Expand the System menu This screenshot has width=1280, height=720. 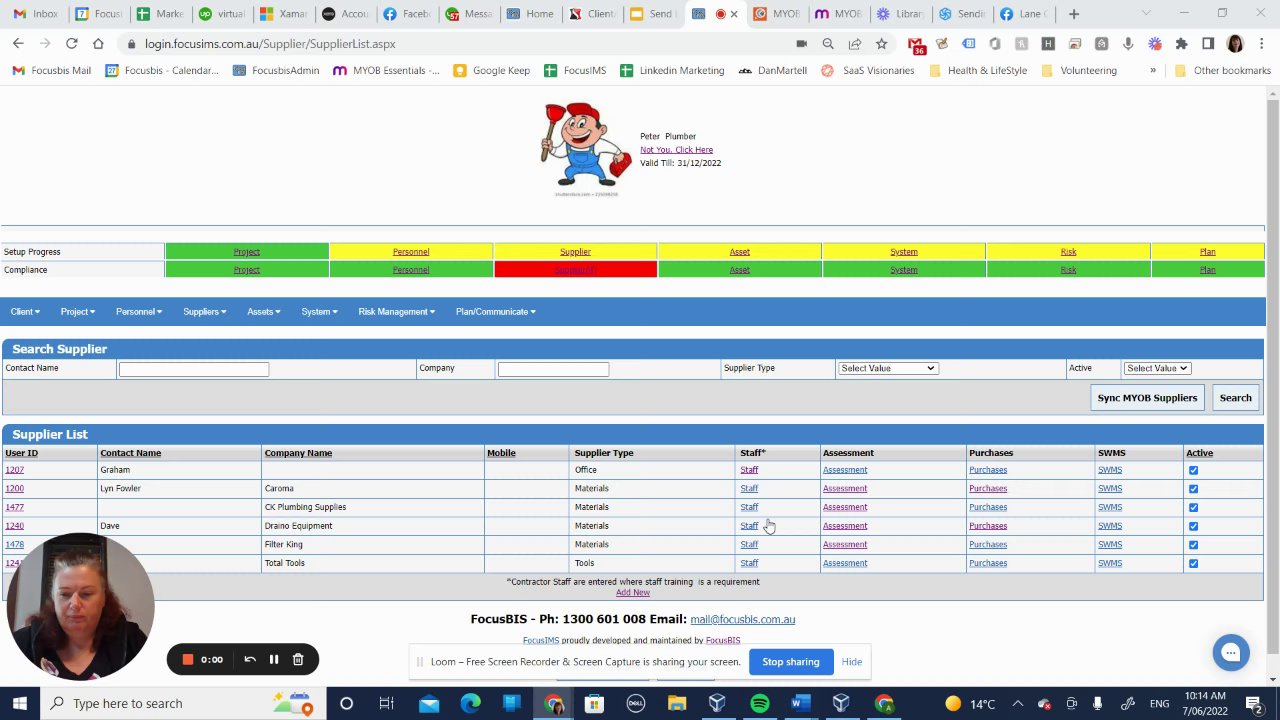[x=320, y=312]
